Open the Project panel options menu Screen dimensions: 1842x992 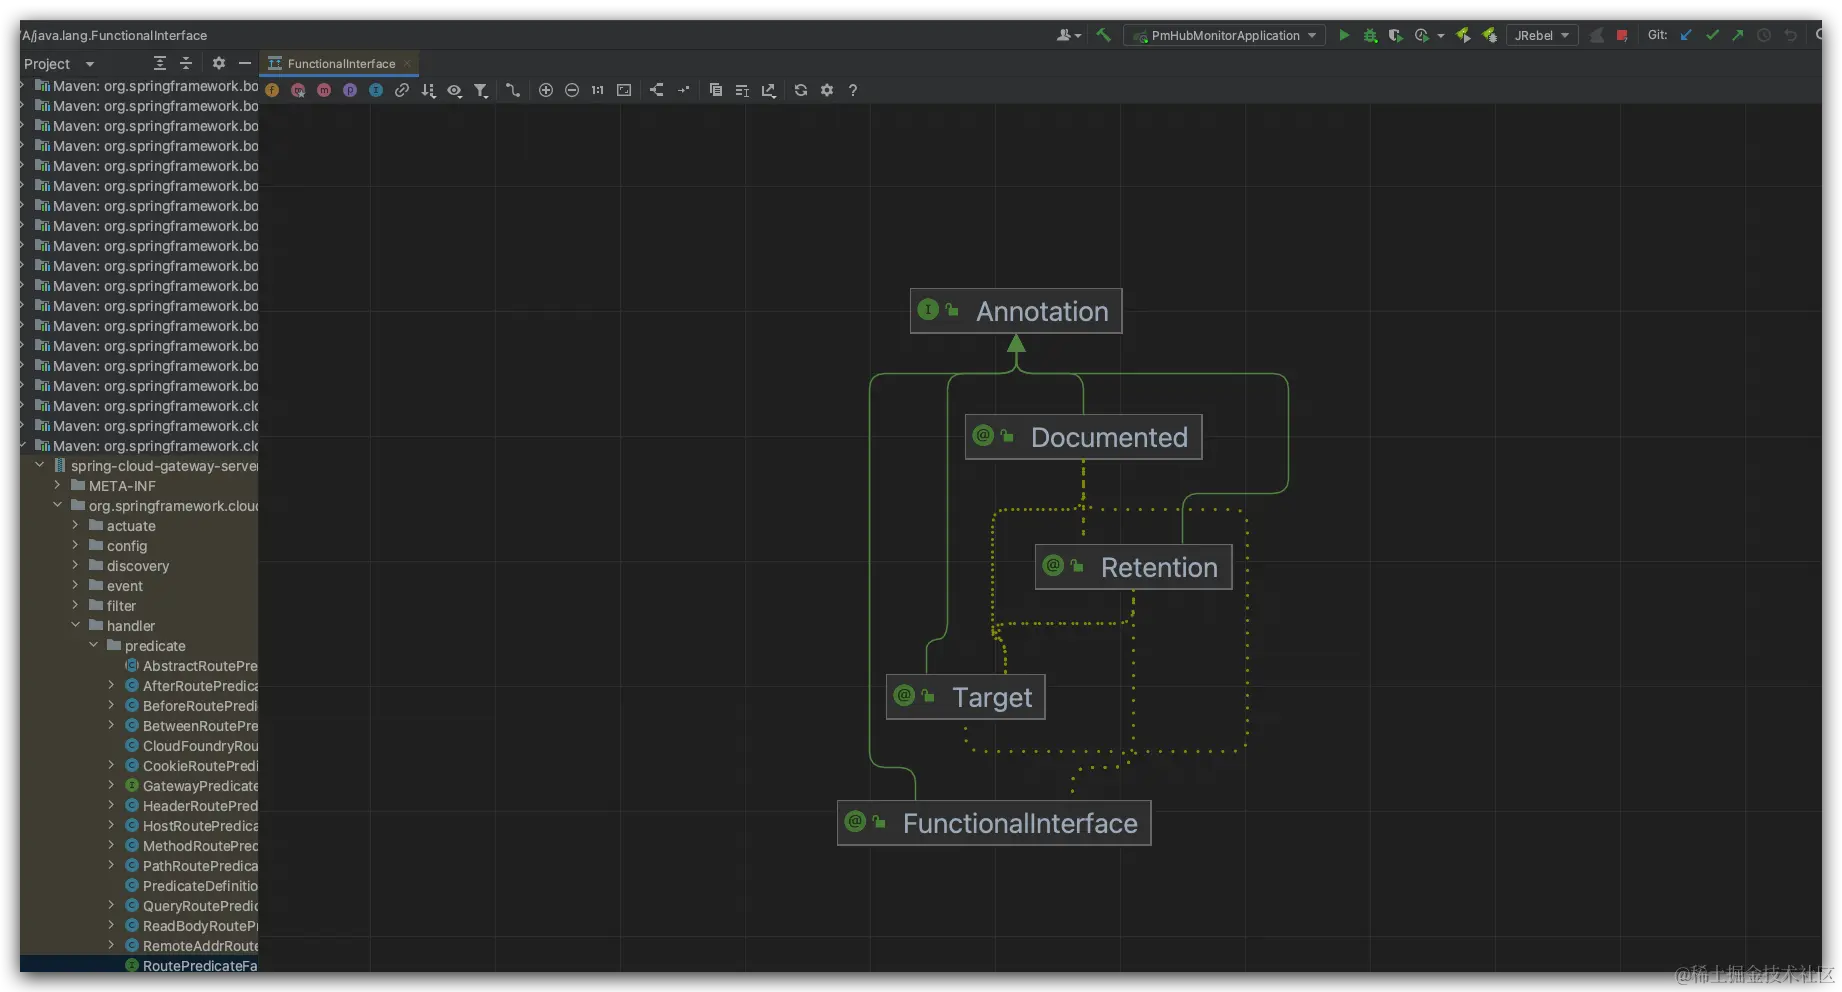(x=218, y=63)
